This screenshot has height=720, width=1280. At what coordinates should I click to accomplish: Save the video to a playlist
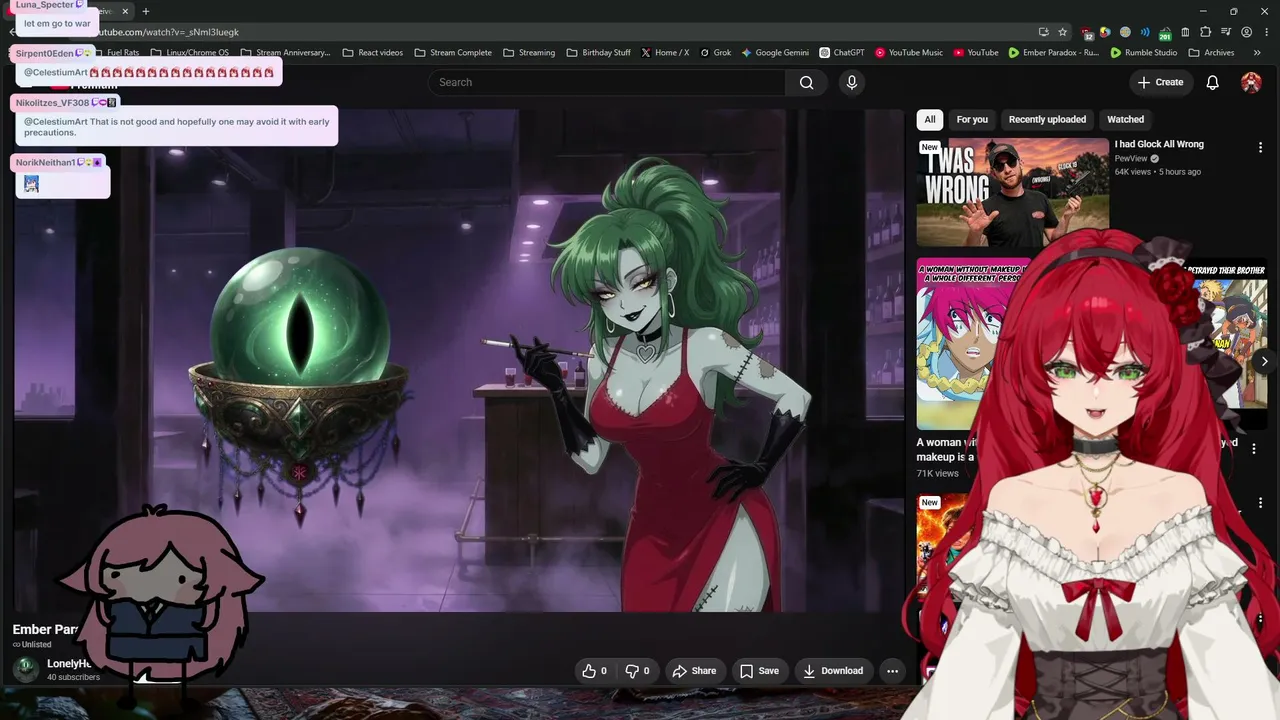759,671
